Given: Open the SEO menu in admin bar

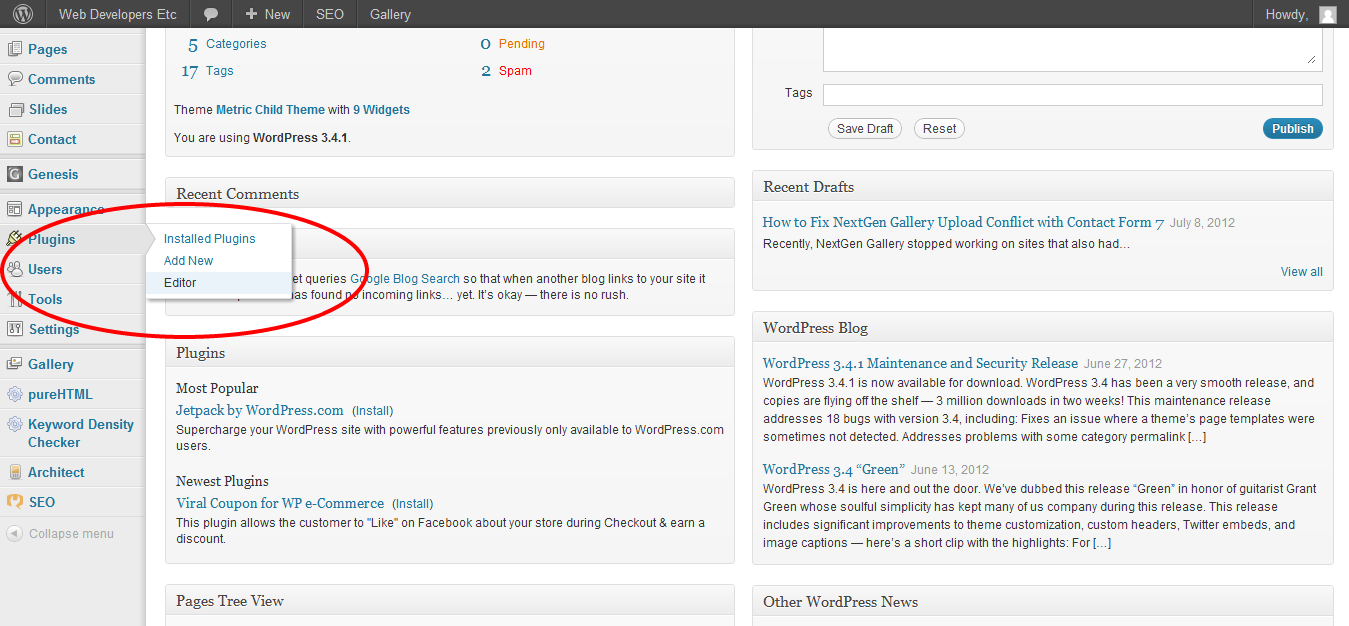Looking at the screenshot, I should pyautogui.click(x=330, y=14).
